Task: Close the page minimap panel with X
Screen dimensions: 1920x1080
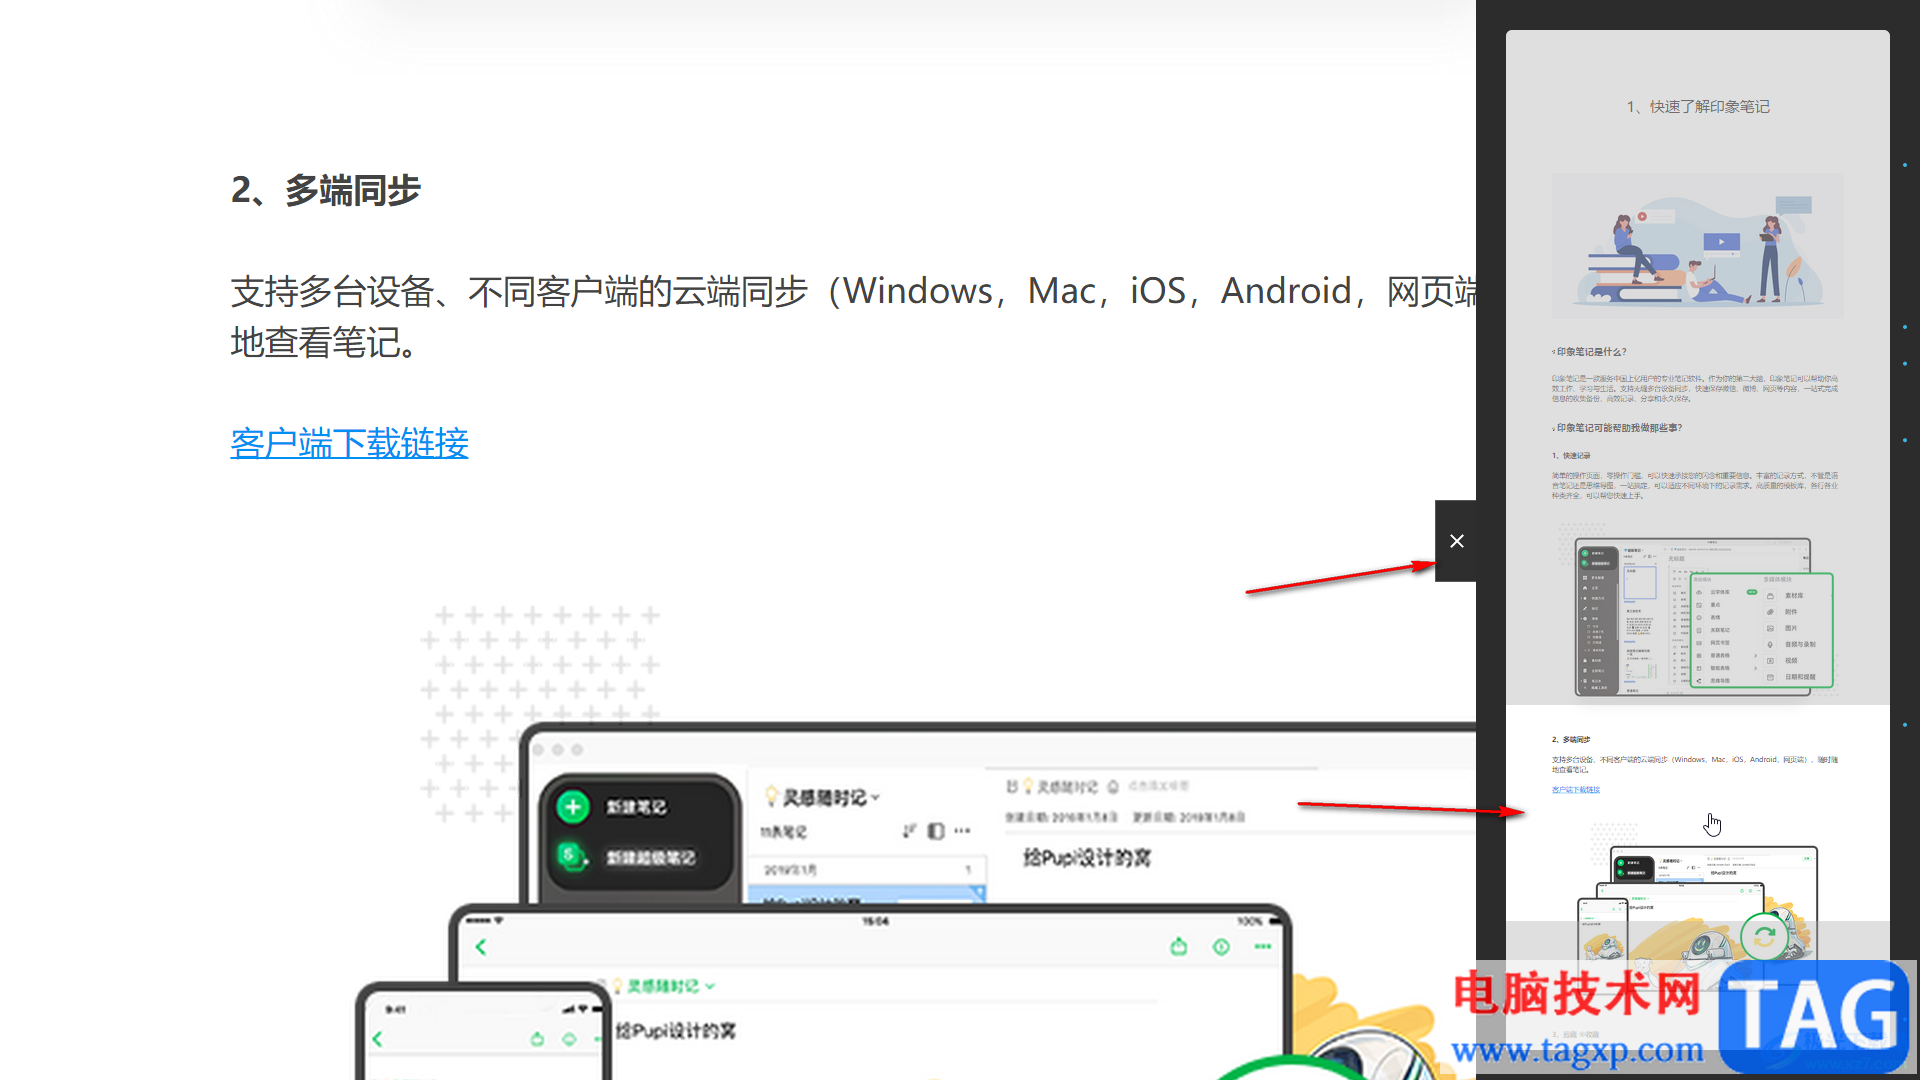Action: pos(1456,541)
